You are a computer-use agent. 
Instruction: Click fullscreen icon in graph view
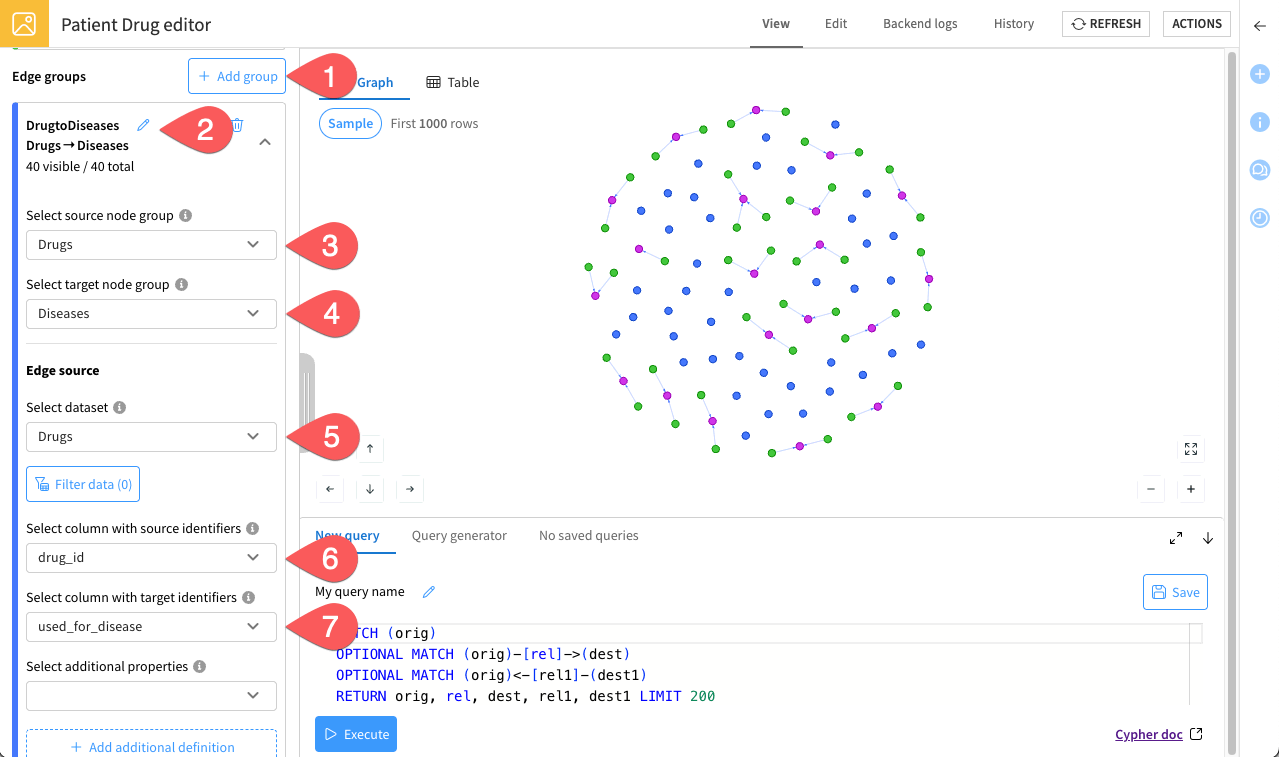point(1190,449)
